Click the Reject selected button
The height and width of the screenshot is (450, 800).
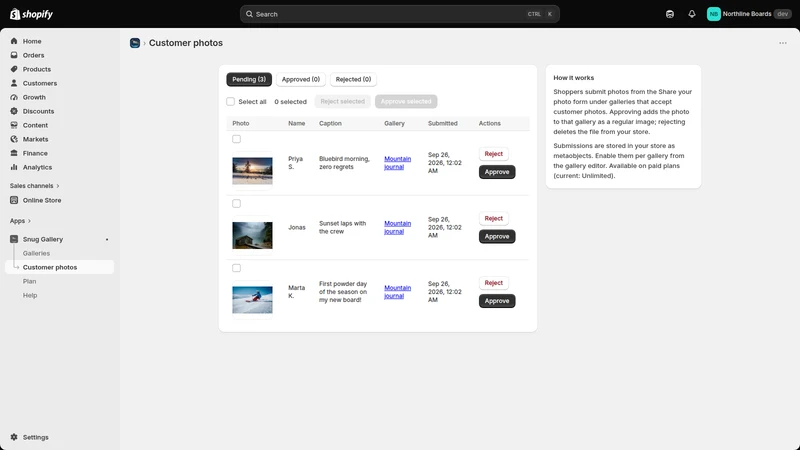(x=342, y=102)
